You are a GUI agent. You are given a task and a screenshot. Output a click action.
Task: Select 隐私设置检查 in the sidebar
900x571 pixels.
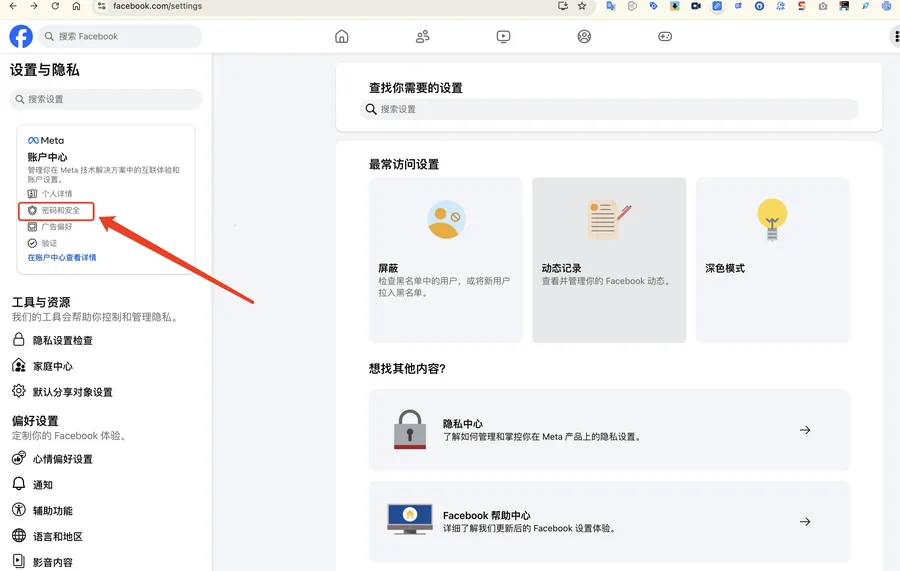[x=63, y=340]
